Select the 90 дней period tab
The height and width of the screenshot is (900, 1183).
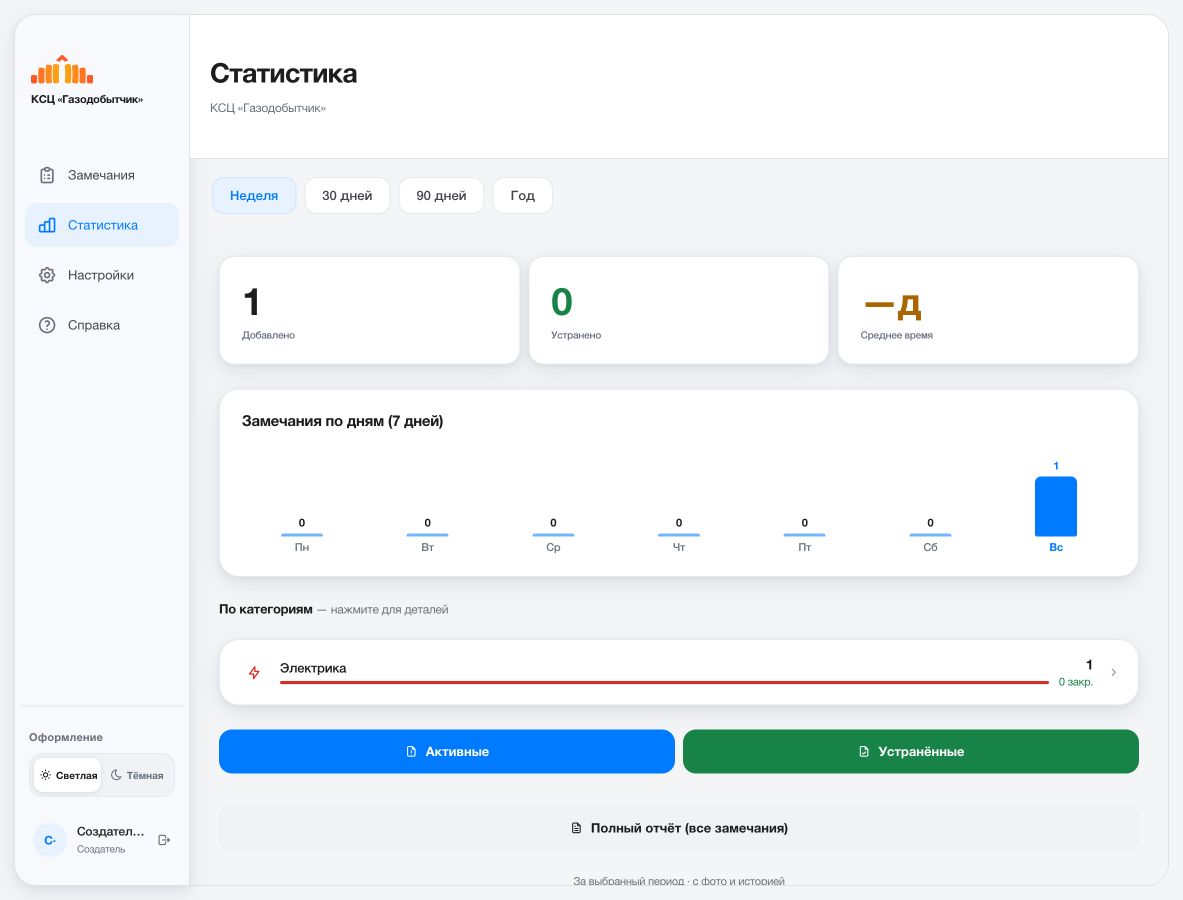pyautogui.click(x=441, y=195)
